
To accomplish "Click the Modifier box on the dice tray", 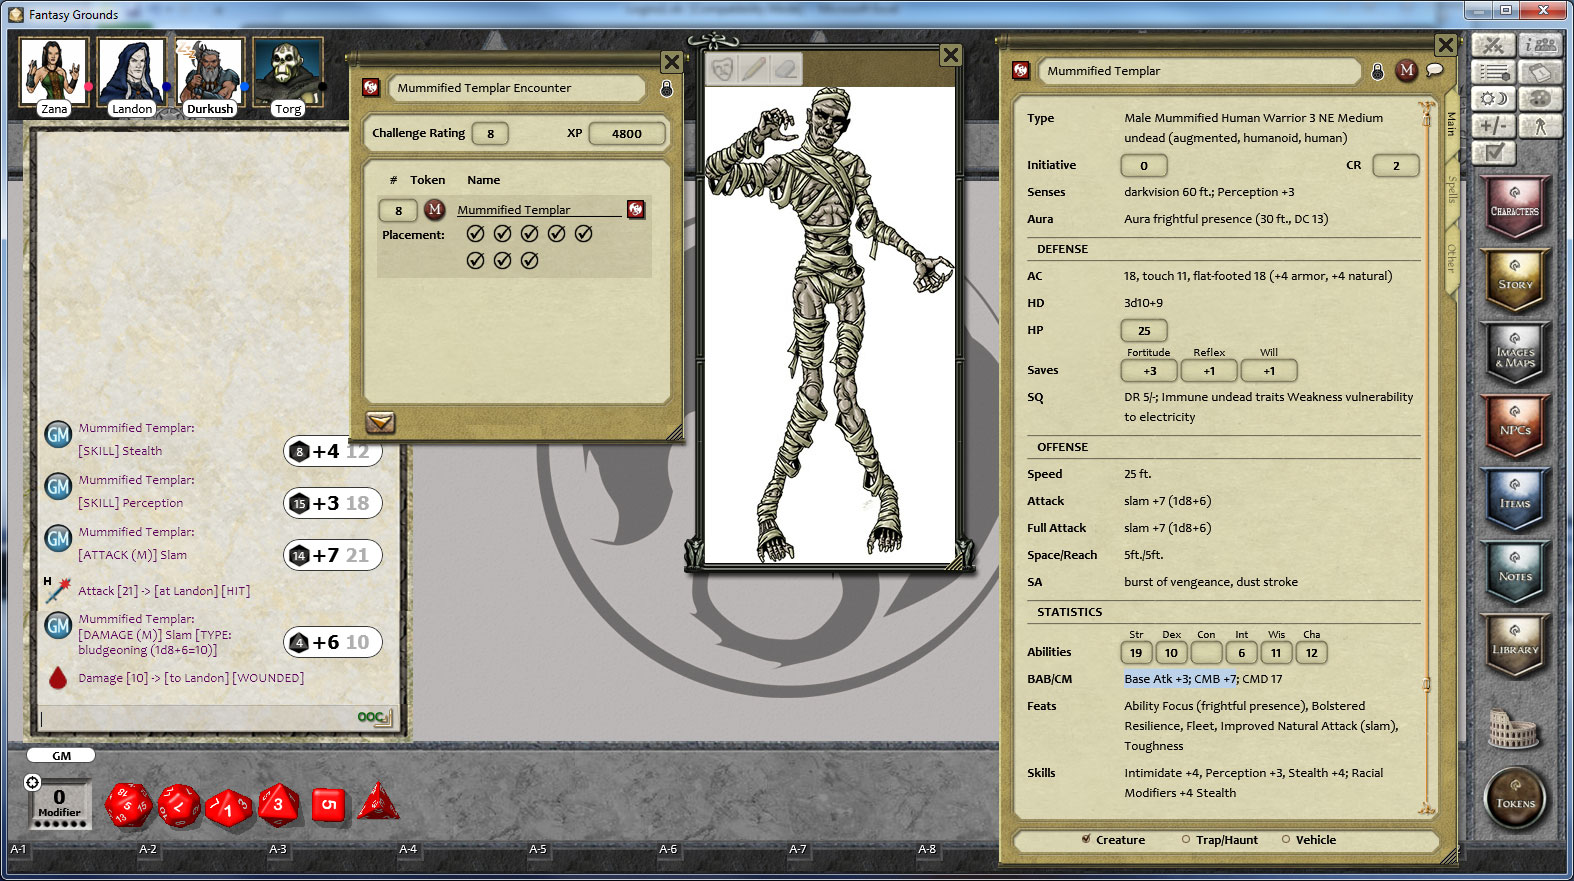I will (59, 802).
